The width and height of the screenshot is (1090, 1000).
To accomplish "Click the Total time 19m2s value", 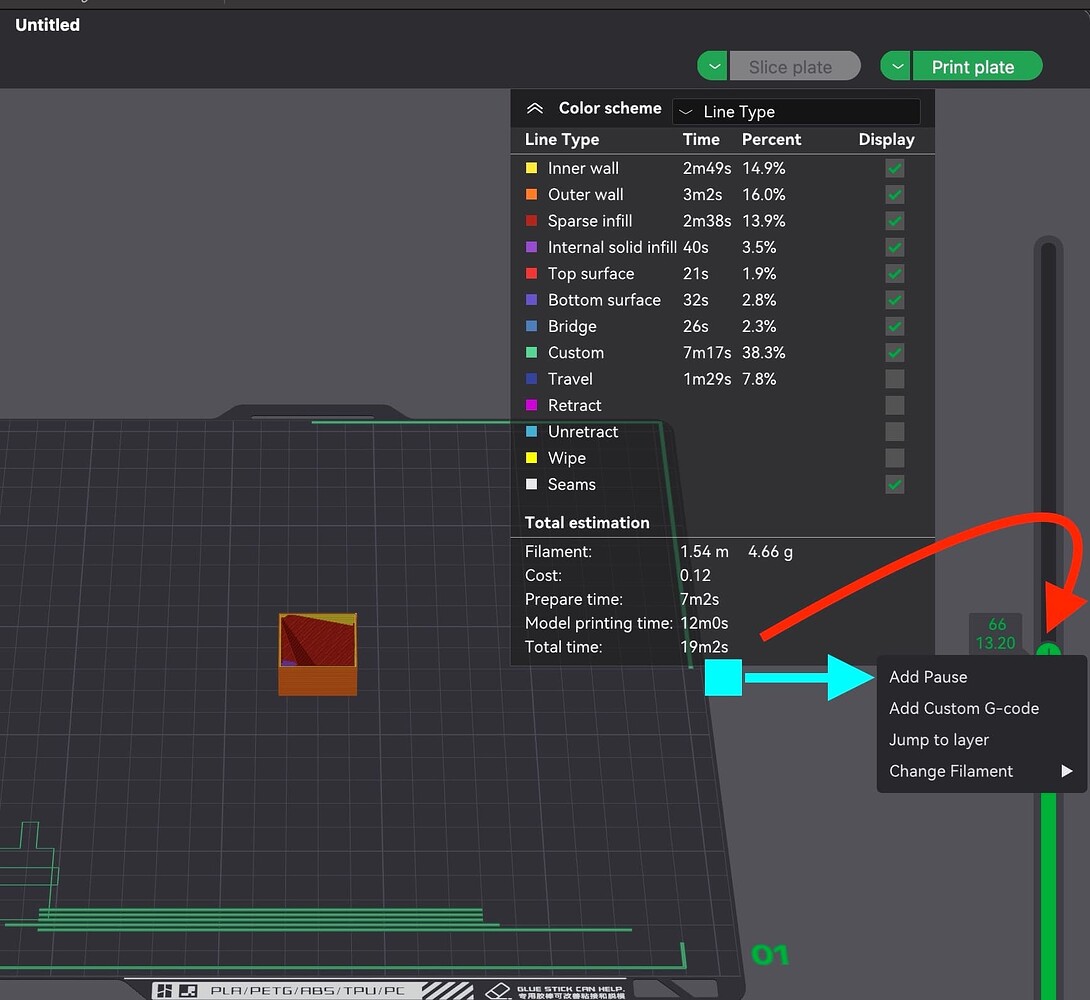I will point(704,647).
